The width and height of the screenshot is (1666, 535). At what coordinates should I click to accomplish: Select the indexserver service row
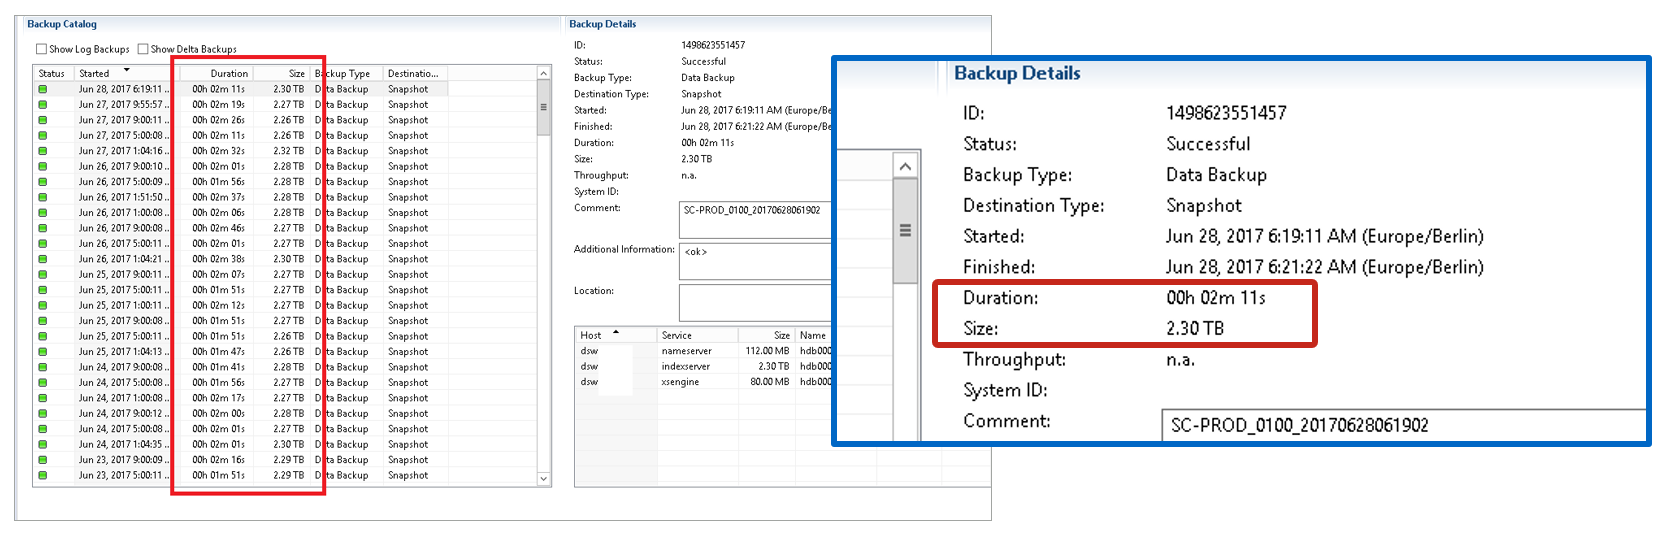click(x=704, y=366)
